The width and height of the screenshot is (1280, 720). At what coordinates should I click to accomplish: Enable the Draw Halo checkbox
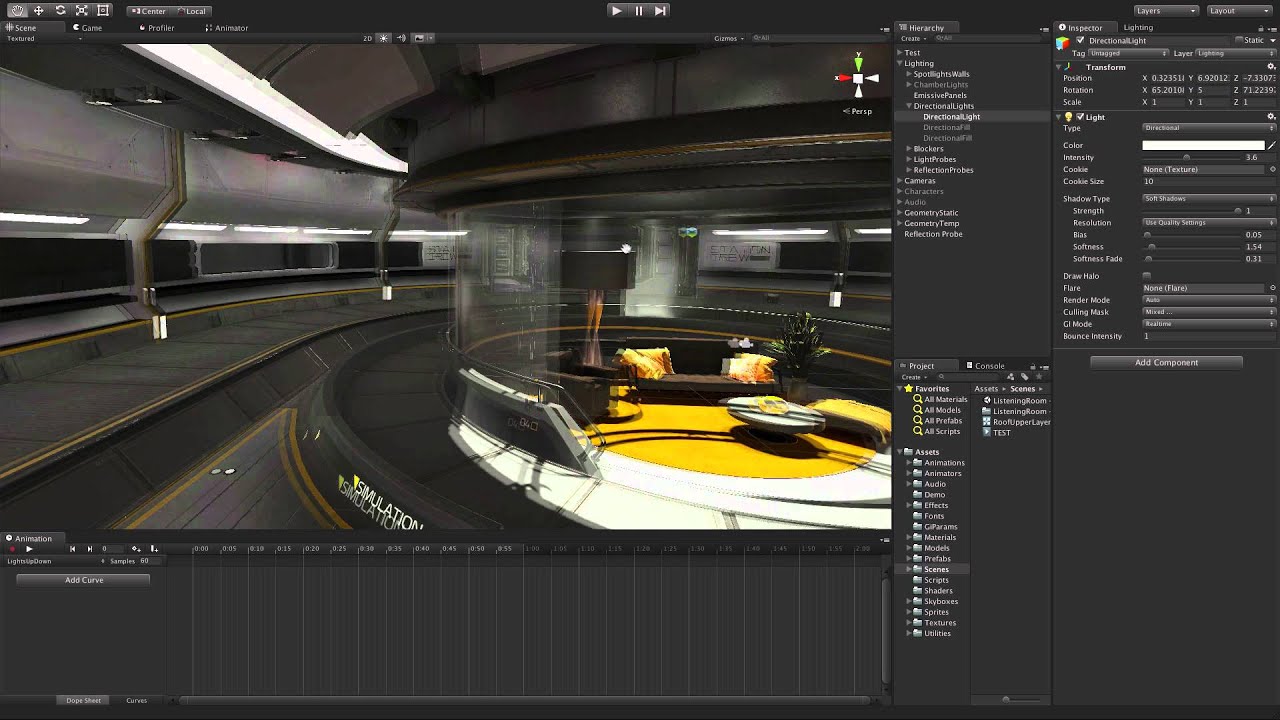pyautogui.click(x=1146, y=276)
